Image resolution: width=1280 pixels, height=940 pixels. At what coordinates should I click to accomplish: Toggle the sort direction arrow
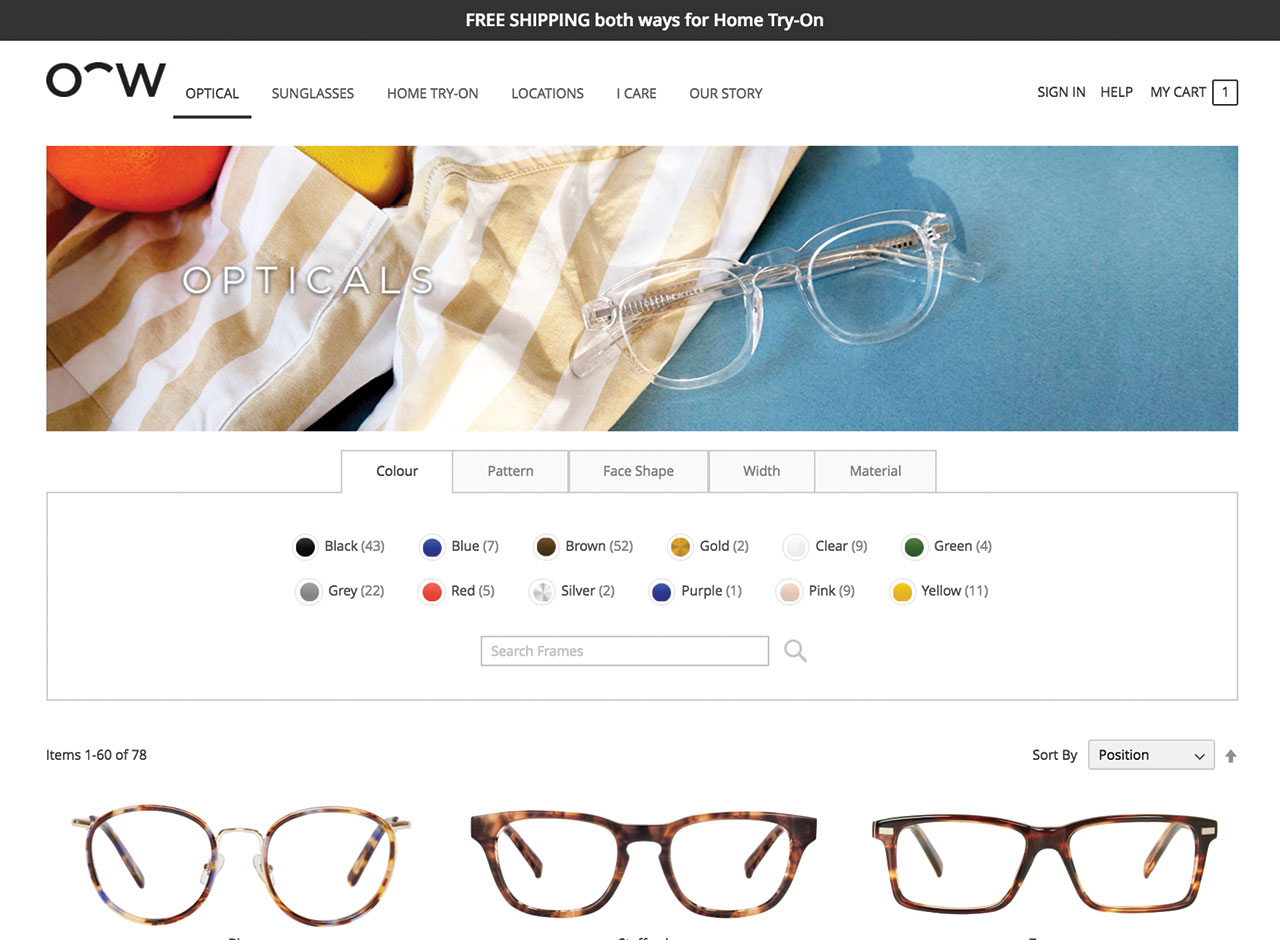coord(1231,756)
